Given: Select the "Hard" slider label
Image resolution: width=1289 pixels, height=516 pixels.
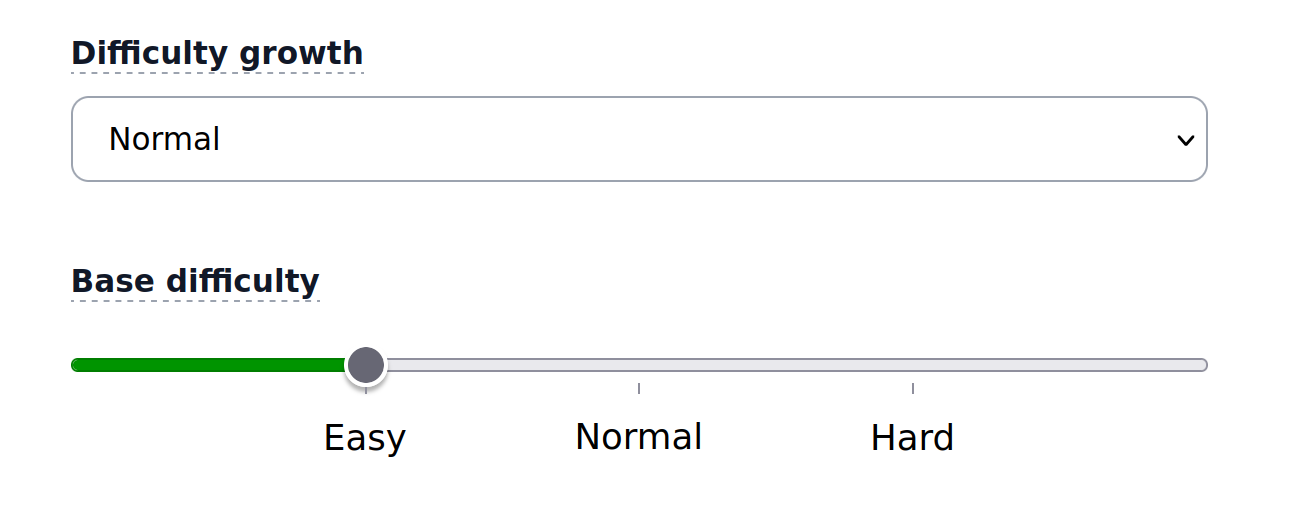Looking at the screenshot, I should [x=912, y=438].
